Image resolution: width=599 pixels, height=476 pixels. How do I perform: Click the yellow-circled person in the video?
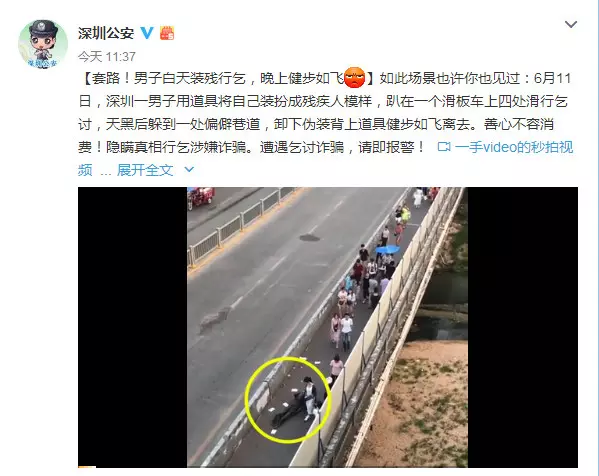pos(310,398)
